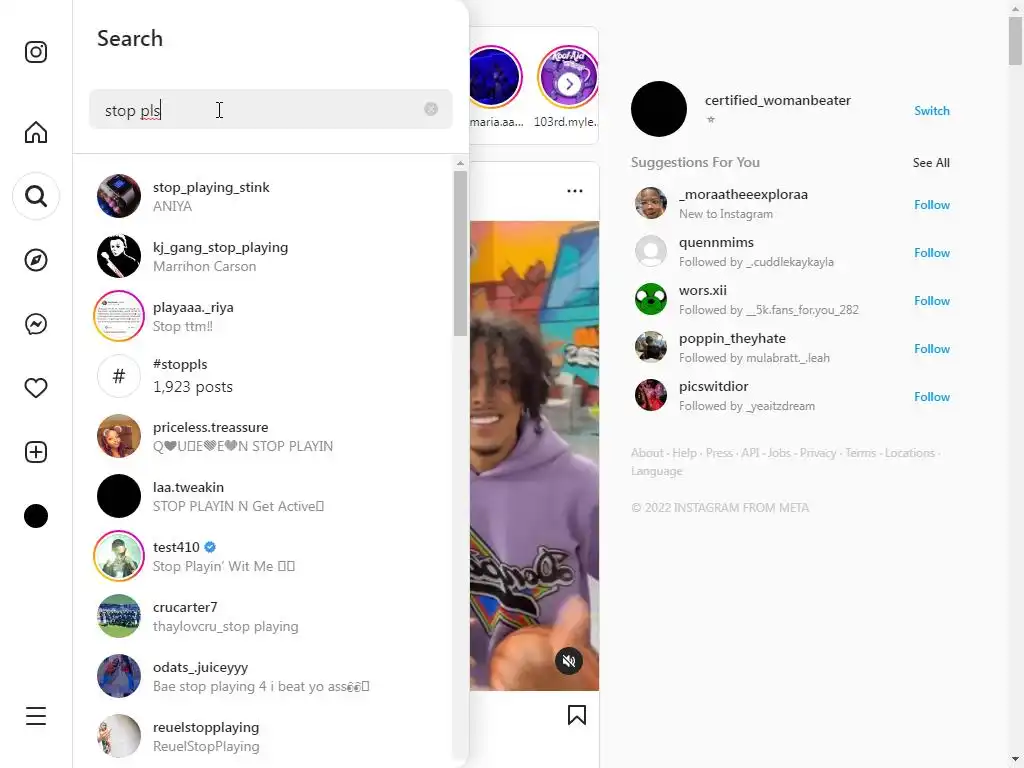Viewport: 1024px width, 768px height.
Task: Clear the search field text
Action: [x=431, y=109]
